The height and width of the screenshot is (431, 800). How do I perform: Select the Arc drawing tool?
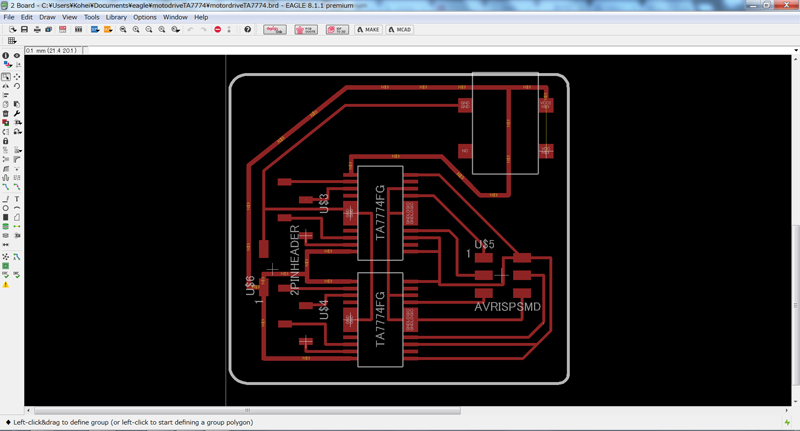coord(17,208)
